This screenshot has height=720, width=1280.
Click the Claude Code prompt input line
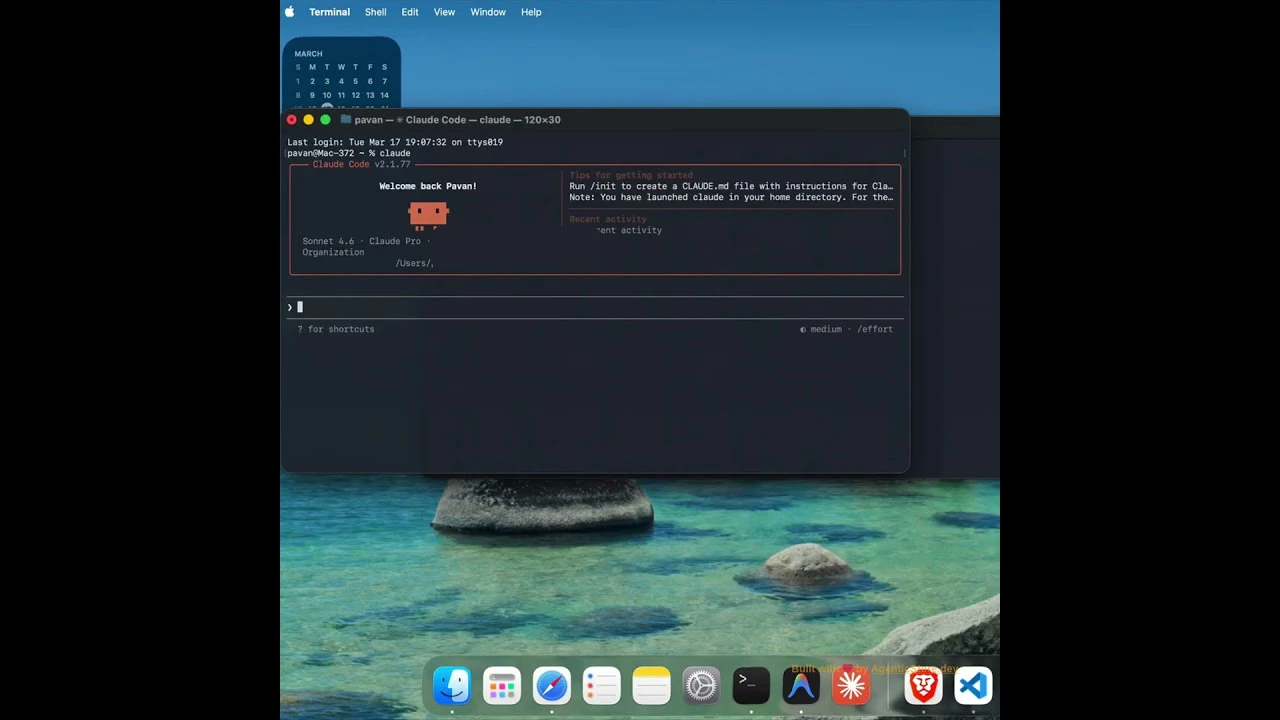coord(595,307)
